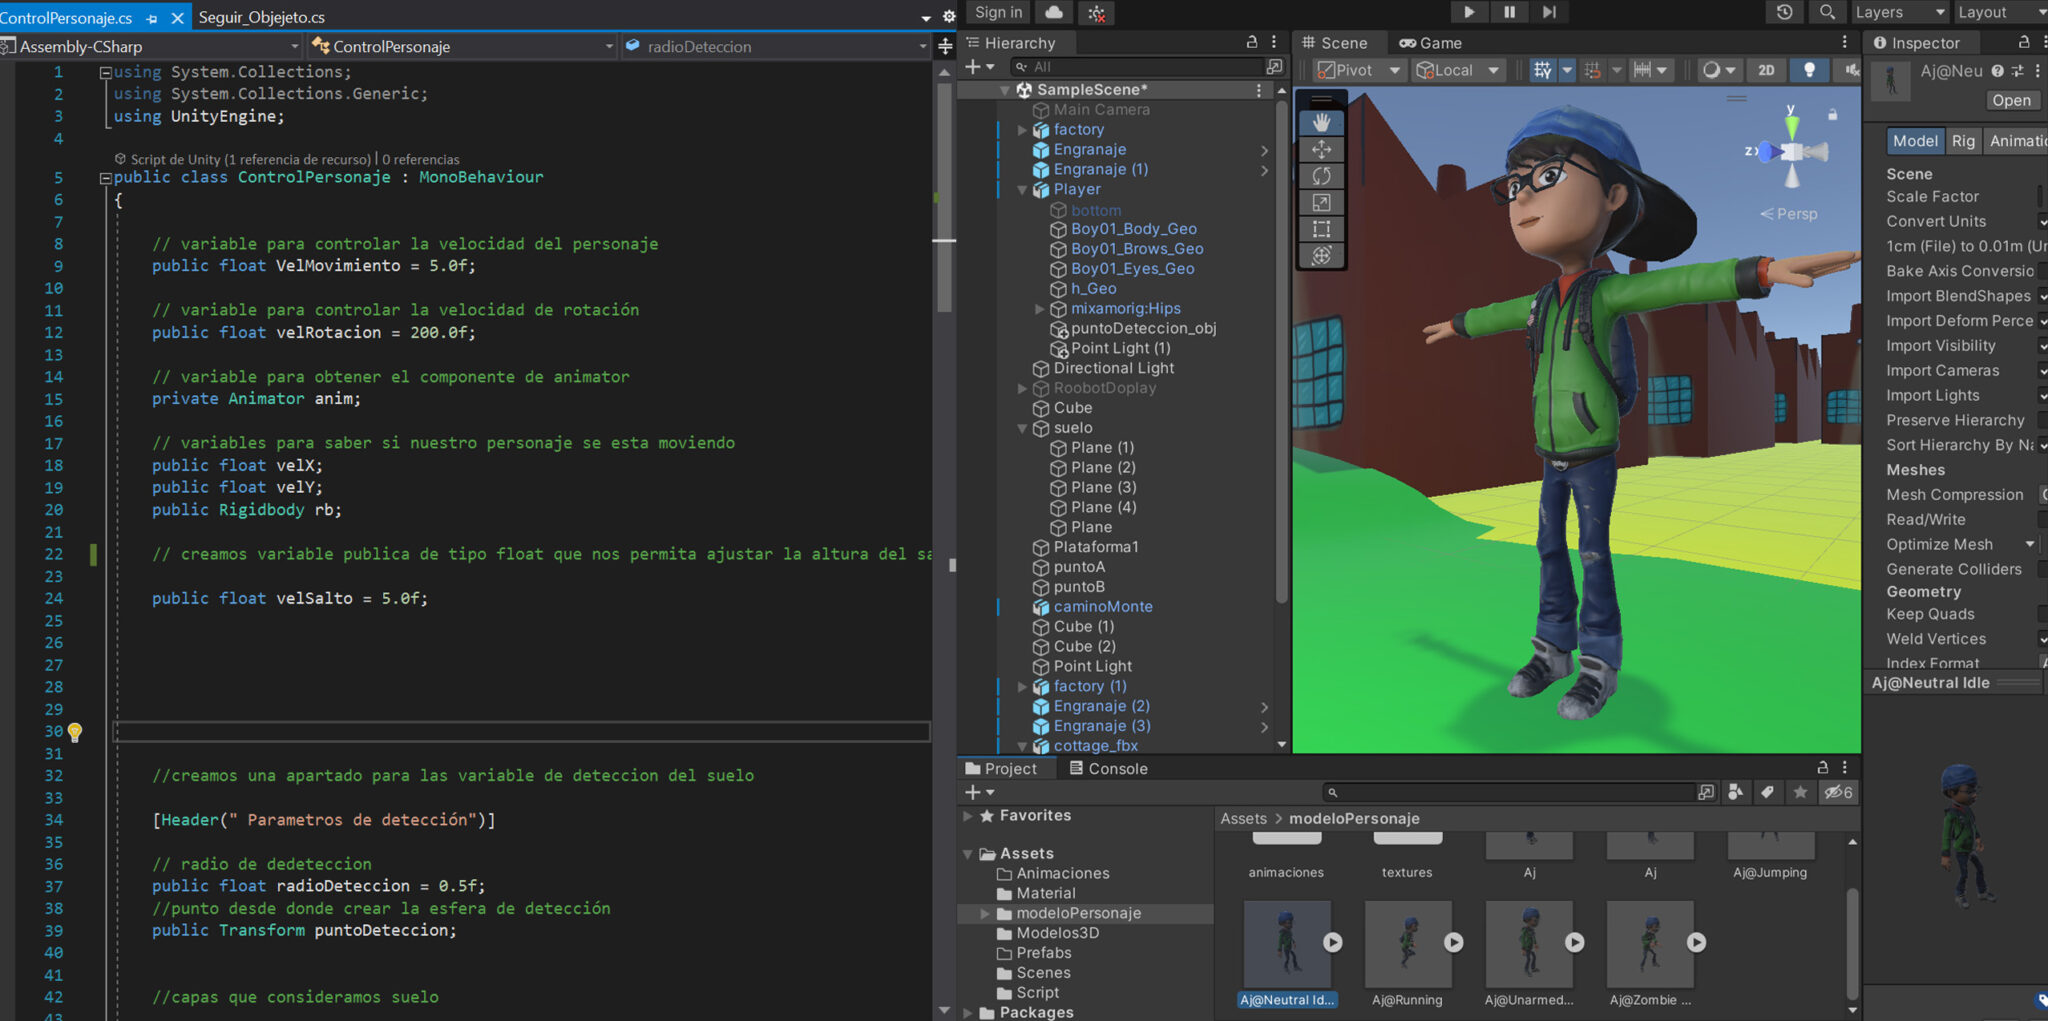Screen dimensions: 2048x1021
Task: Select the Move tool in the Scene overlay
Action: (1322, 149)
